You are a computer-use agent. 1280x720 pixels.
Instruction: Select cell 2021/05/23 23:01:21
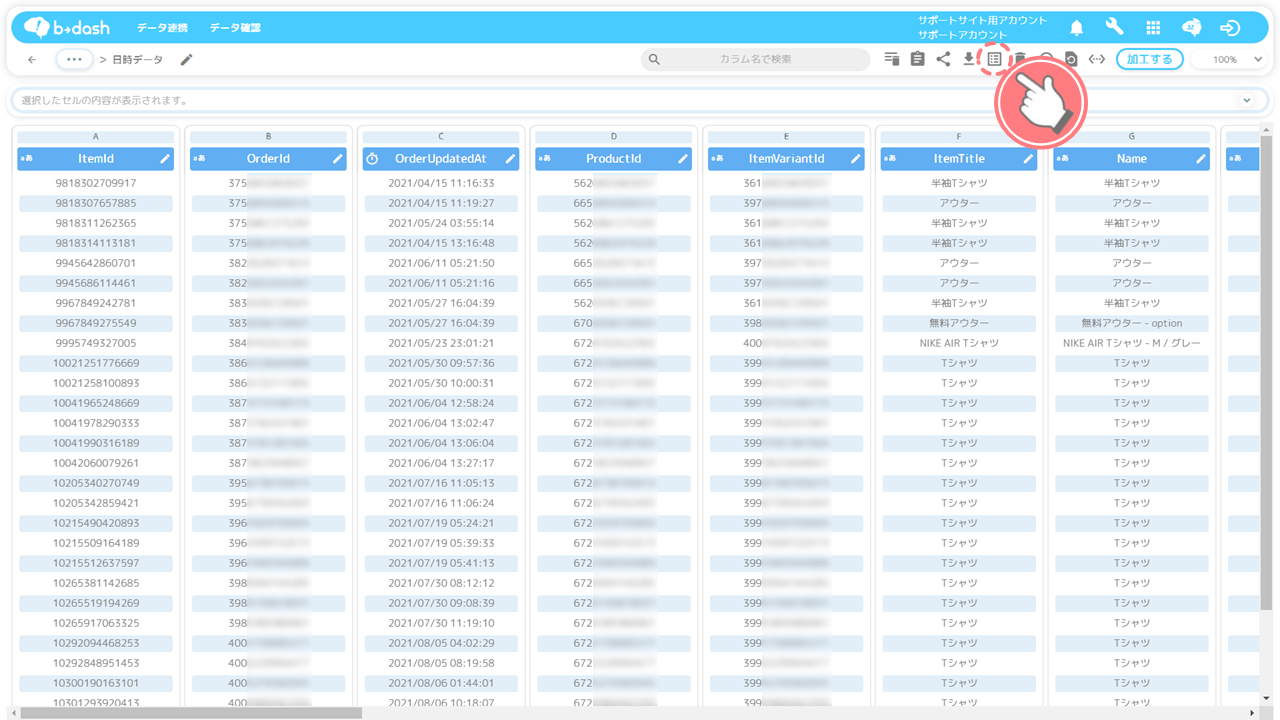pos(440,344)
